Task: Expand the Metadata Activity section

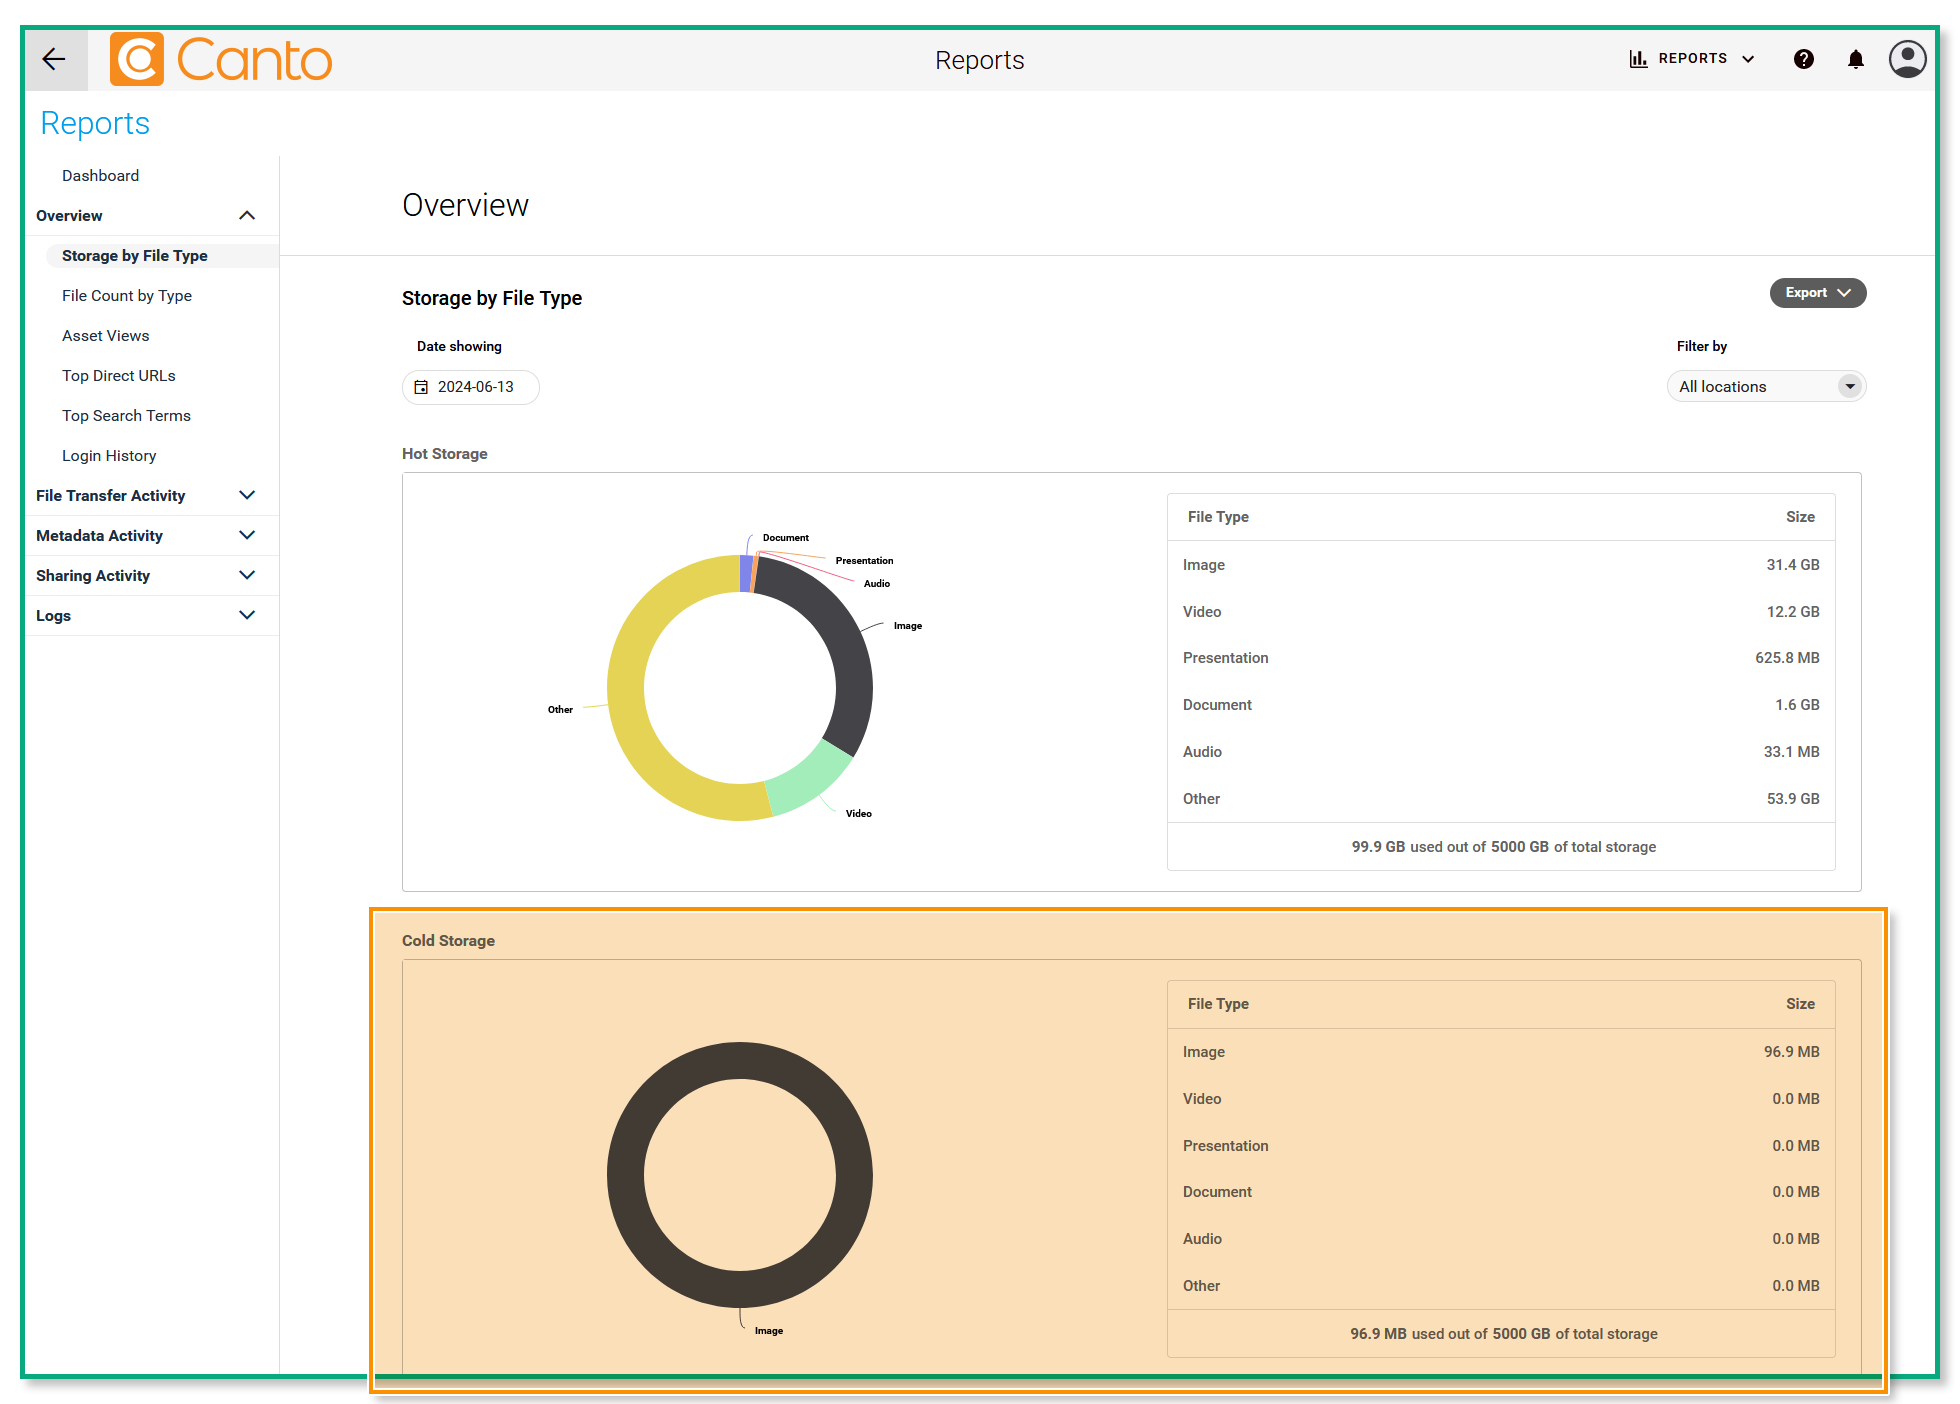Action: [247, 536]
